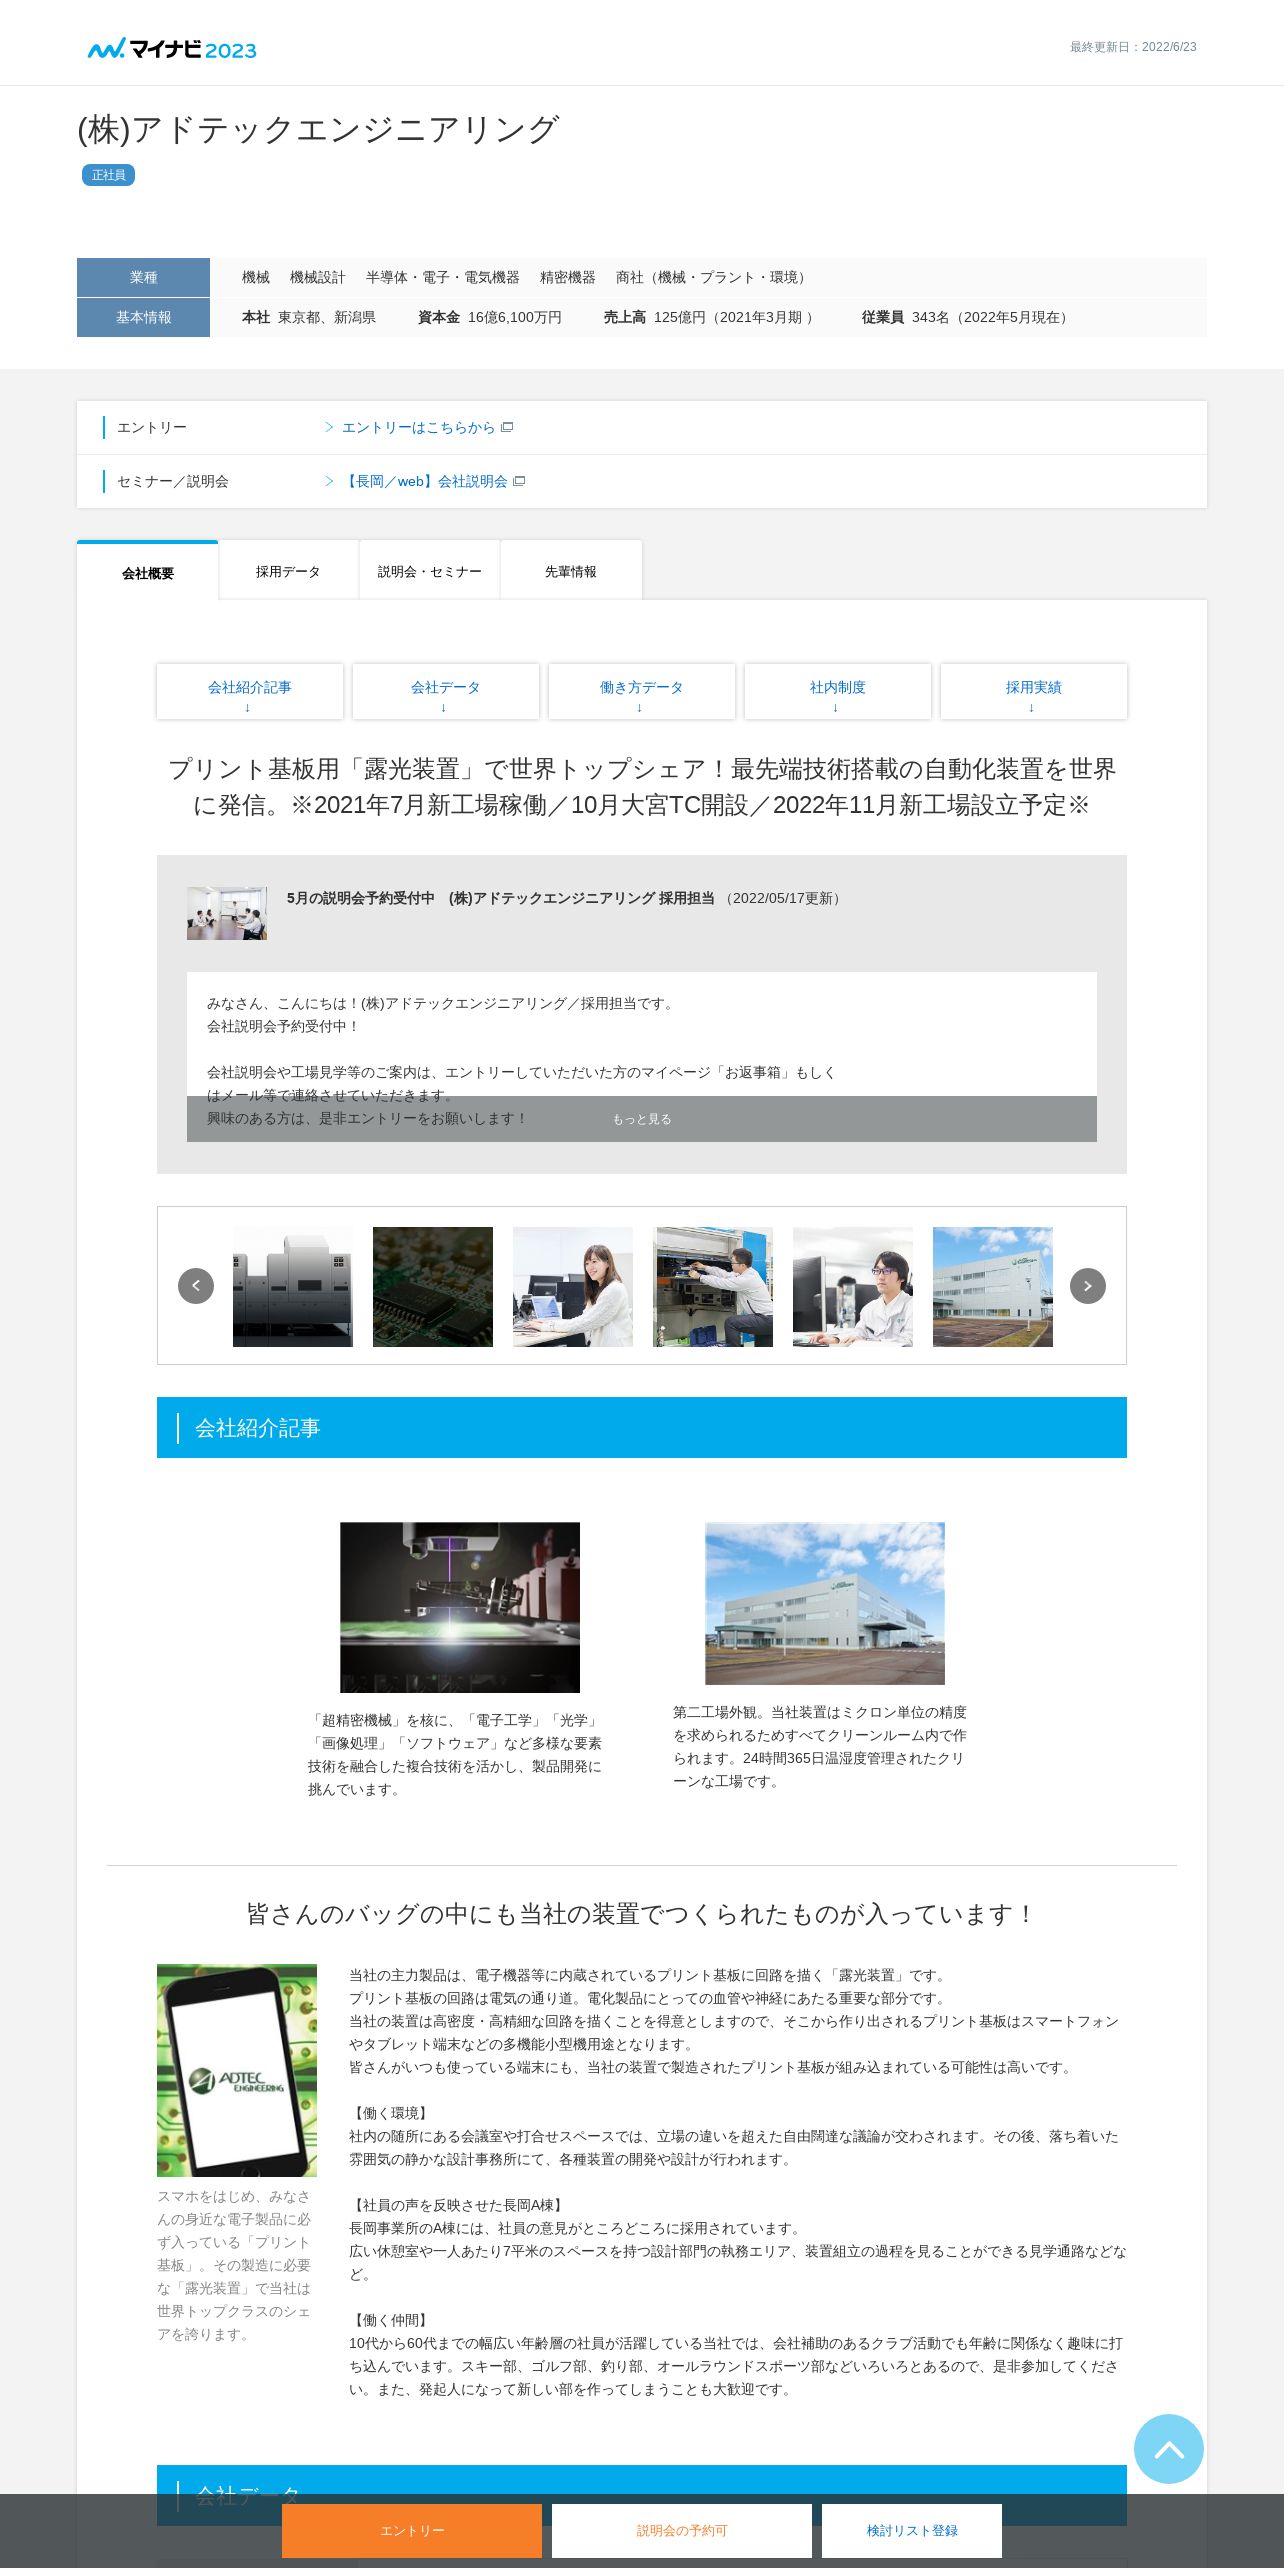
Task: Expand the message with もっと見る
Action: [x=642, y=1119]
